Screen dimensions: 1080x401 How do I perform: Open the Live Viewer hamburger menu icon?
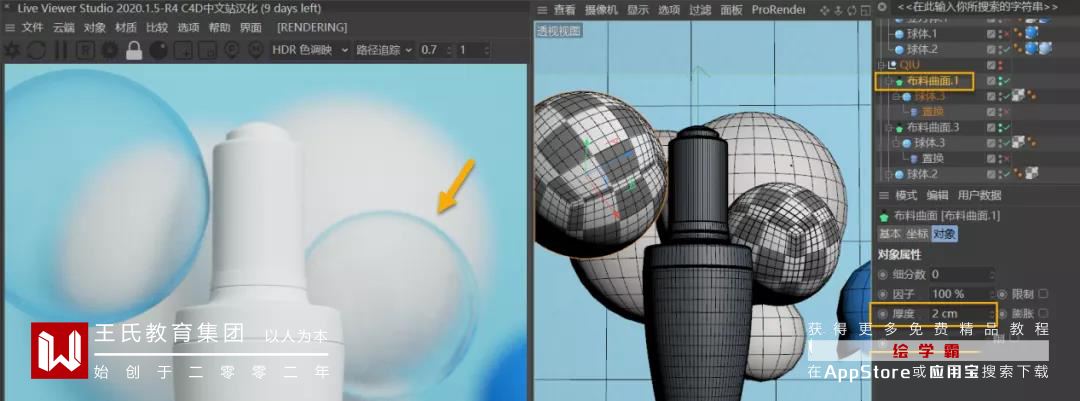pyautogui.click(x=10, y=28)
